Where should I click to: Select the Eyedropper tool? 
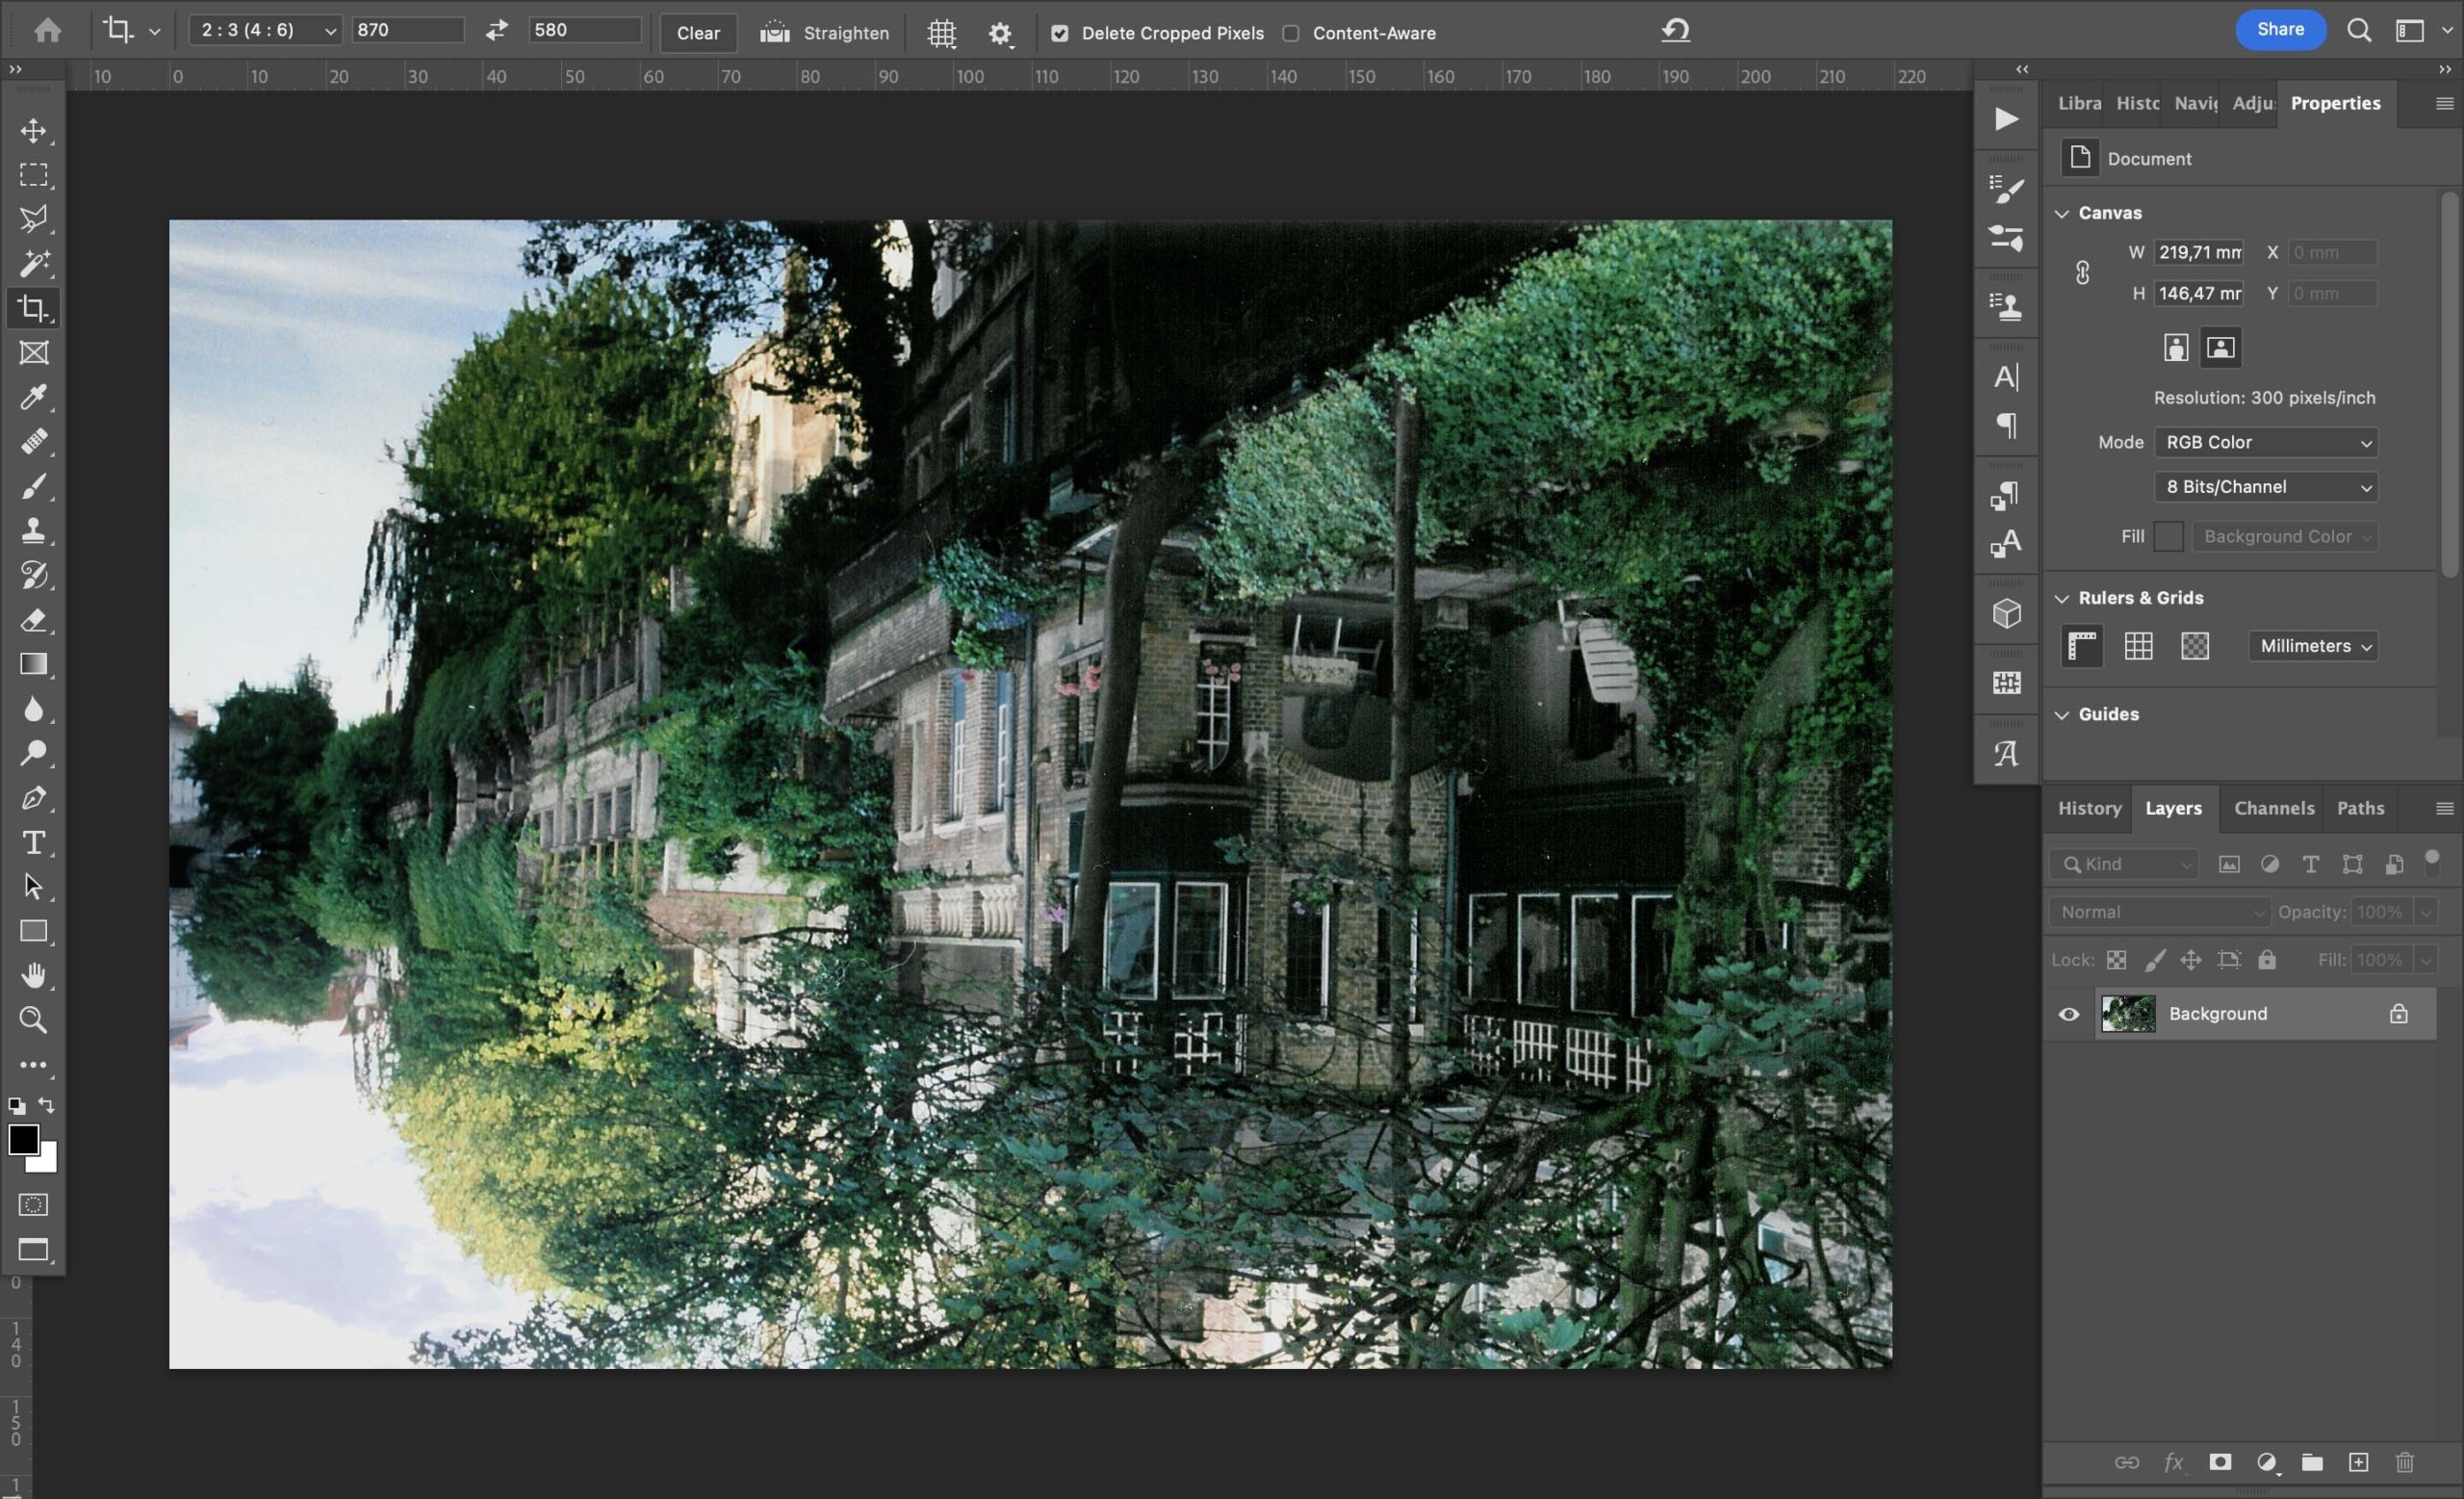(35, 398)
